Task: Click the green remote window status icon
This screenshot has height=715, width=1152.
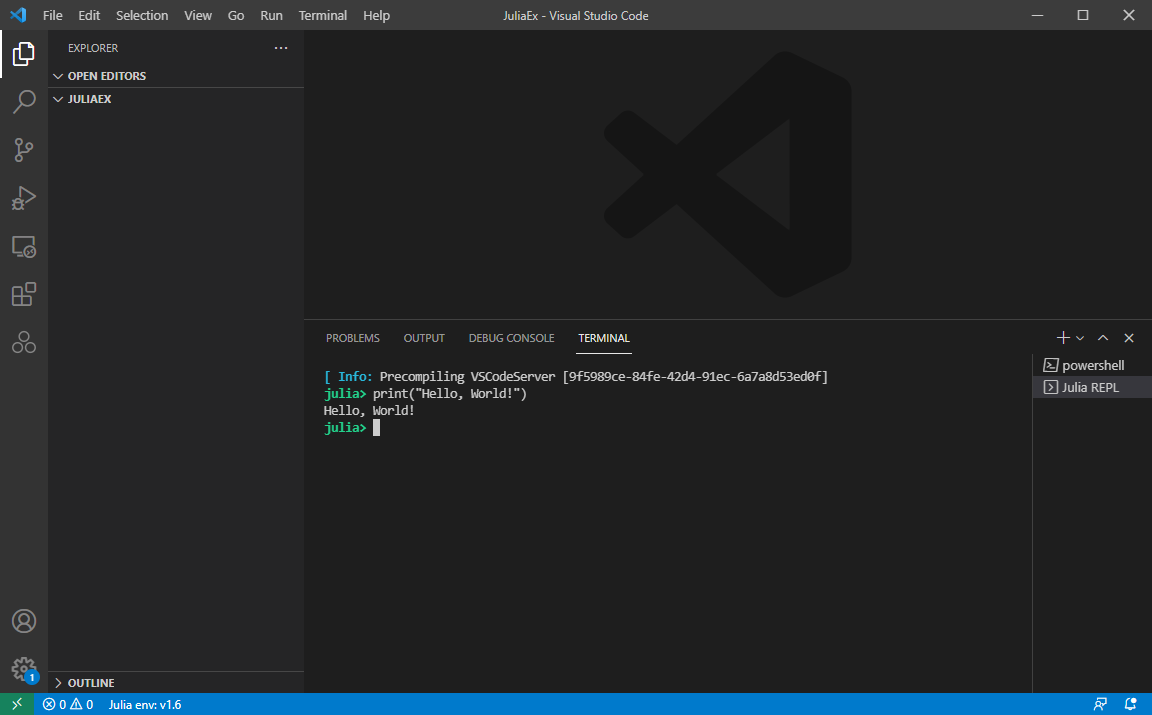Action: [x=16, y=704]
